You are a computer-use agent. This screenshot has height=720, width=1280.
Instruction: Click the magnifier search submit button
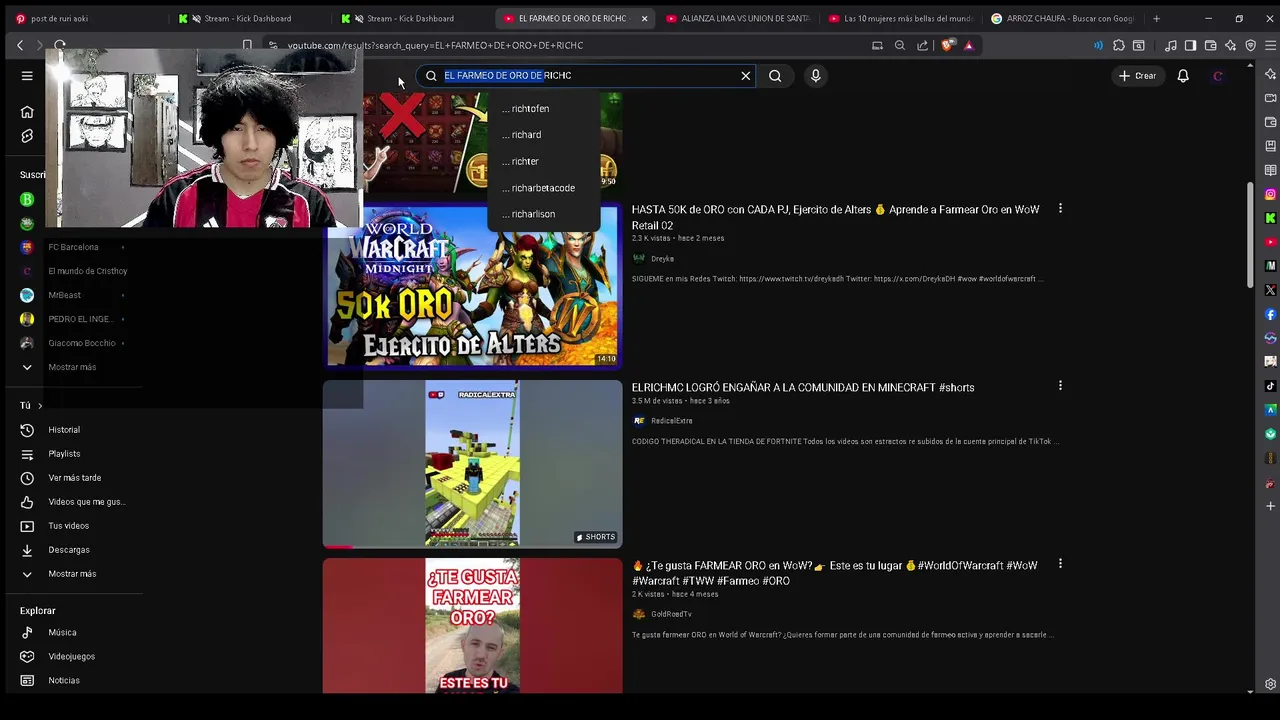coord(775,76)
